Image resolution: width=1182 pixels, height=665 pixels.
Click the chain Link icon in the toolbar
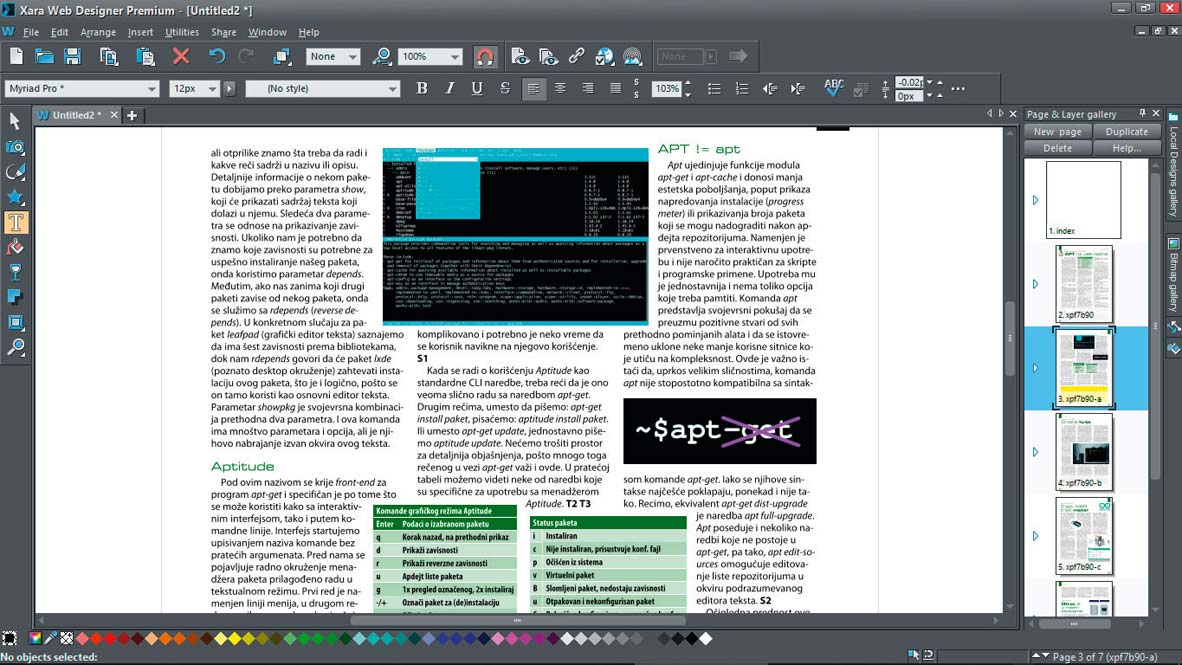(x=577, y=57)
